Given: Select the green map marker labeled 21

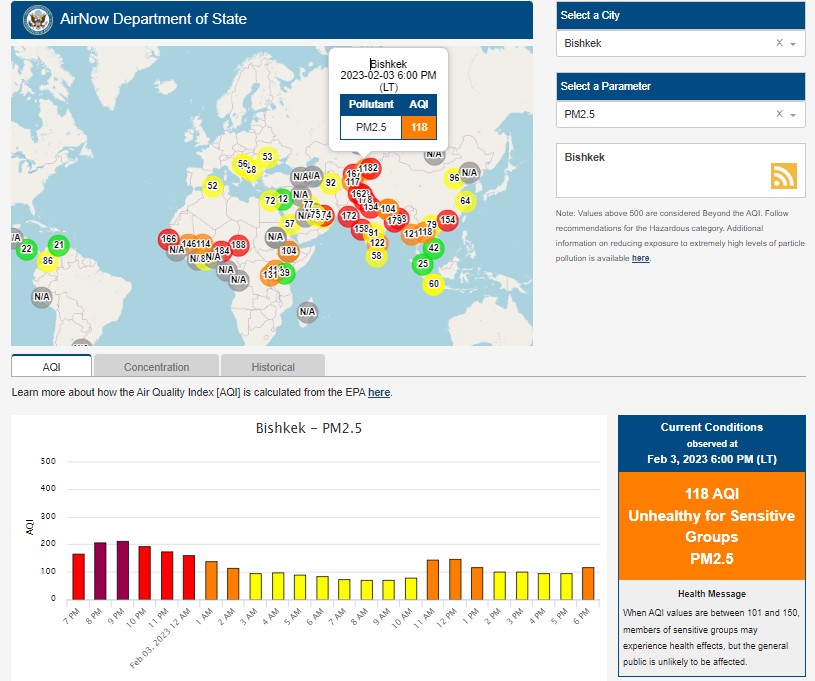Looking at the screenshot, I should pos(59,245).
